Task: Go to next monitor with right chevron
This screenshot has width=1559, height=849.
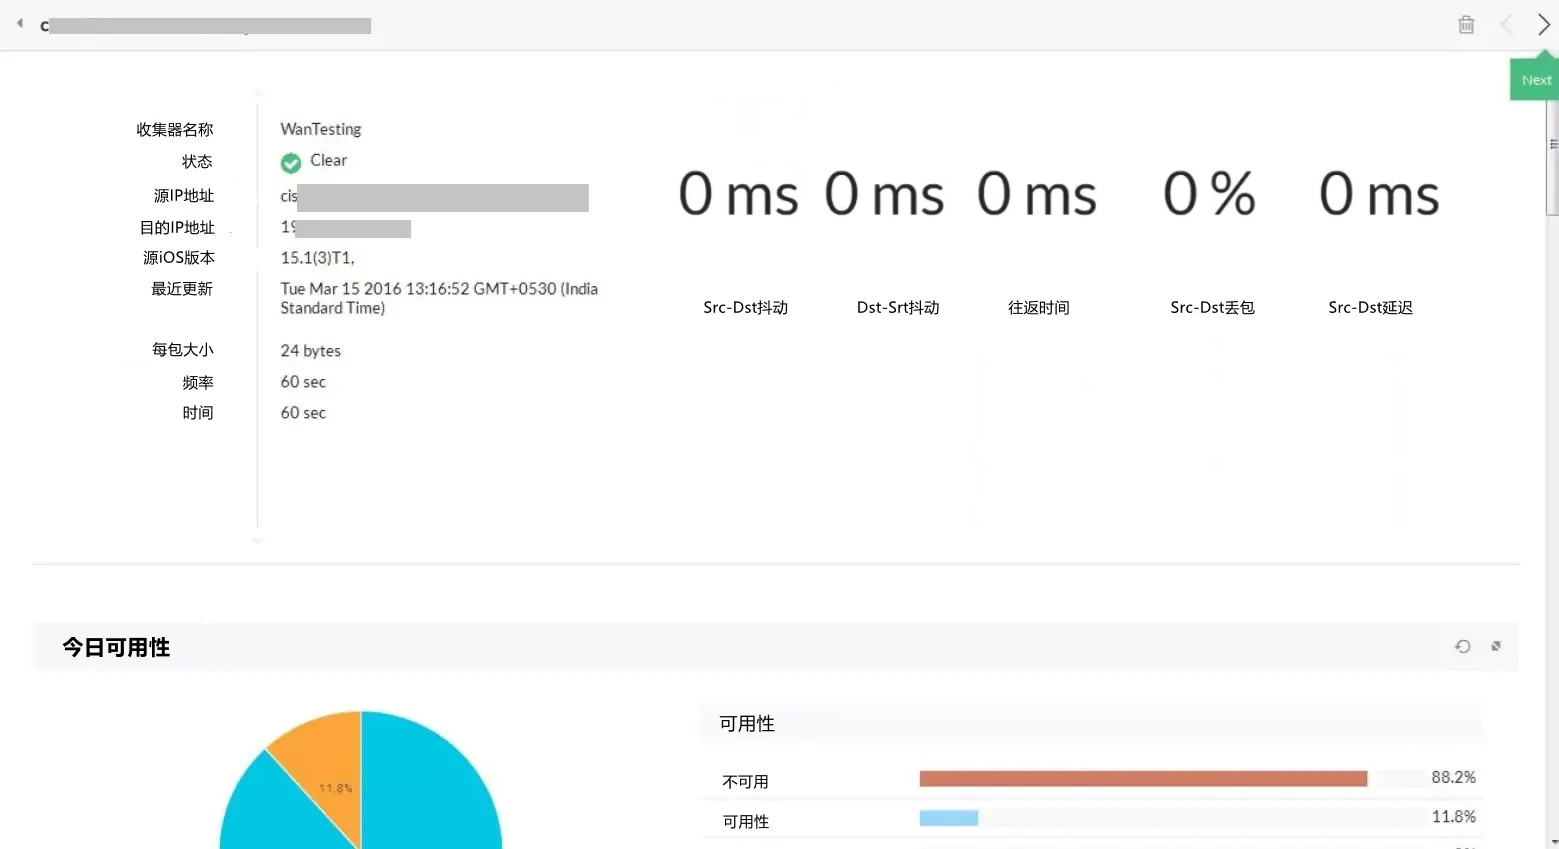Action: coord(1543,25)
